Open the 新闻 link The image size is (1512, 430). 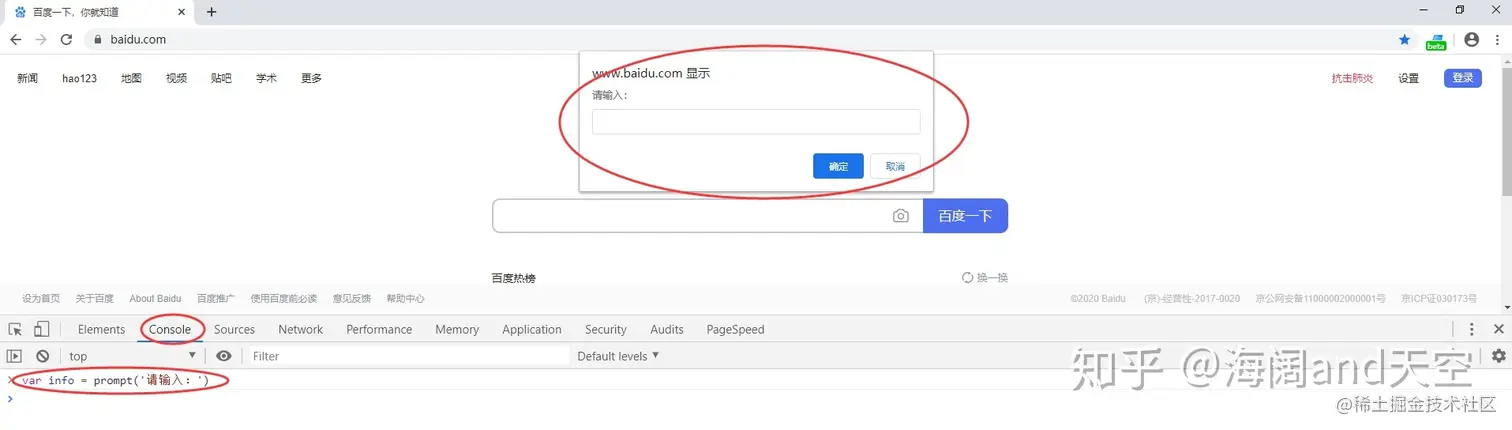(x=27, y=78)
